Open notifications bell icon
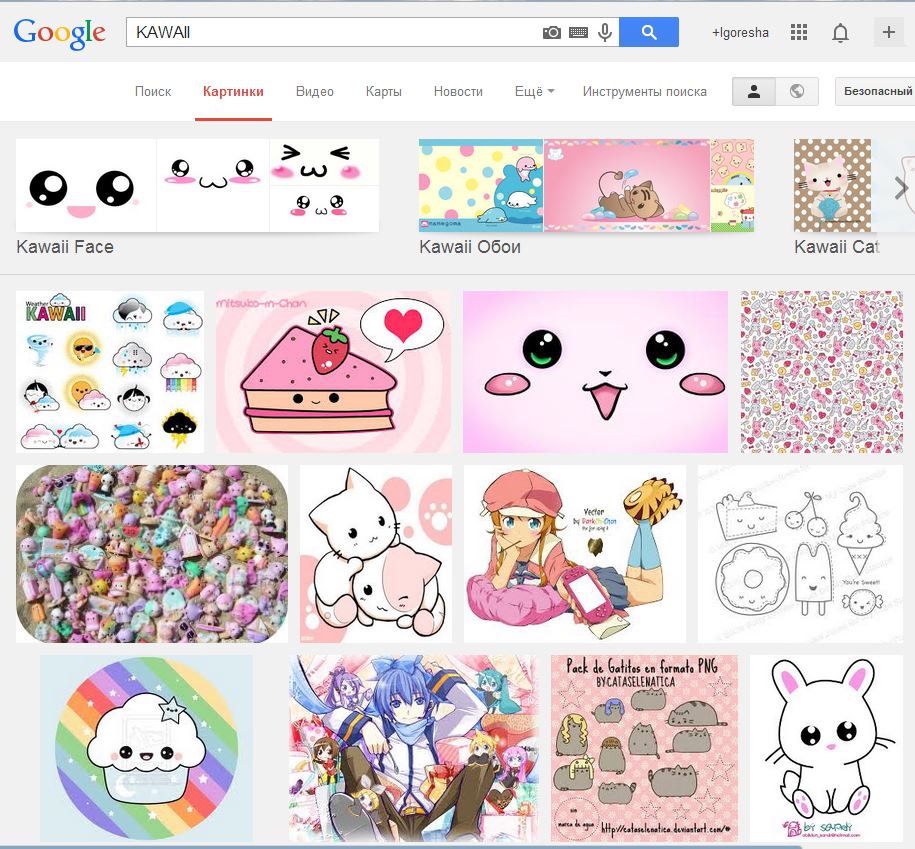Screen dimensions: 915x849 [x=840, y=33]
